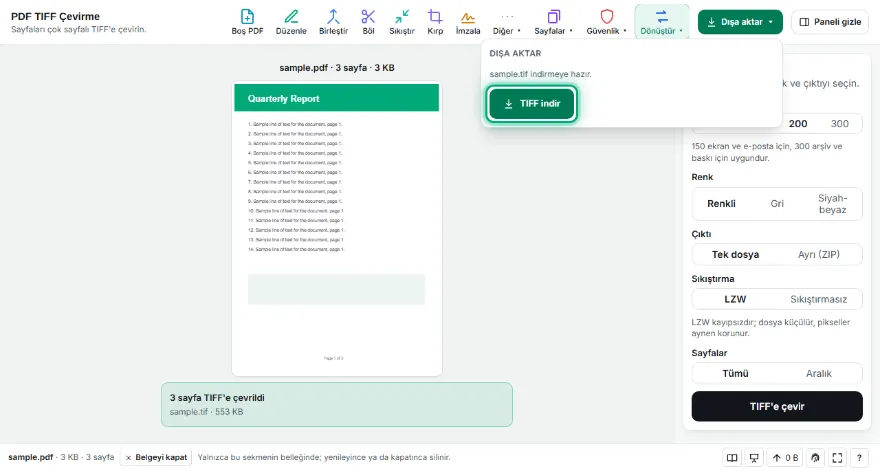Viewport: 880px width, 471px height.
Task: Click the Quarterly Report page thumbnail
Action: 337,229
